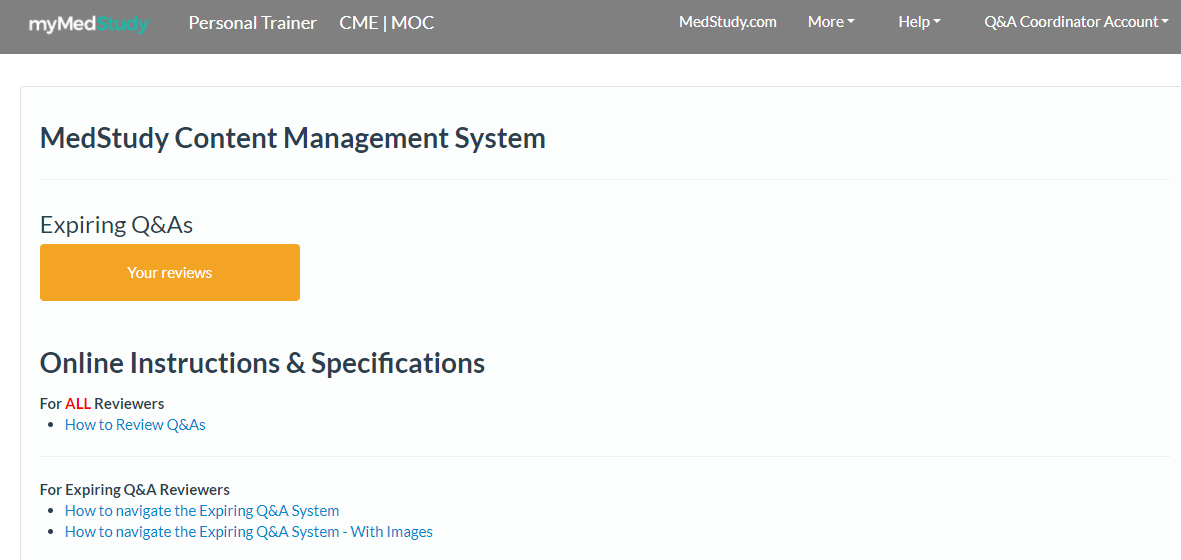Open the Help dropdown menu

[920, 22]
